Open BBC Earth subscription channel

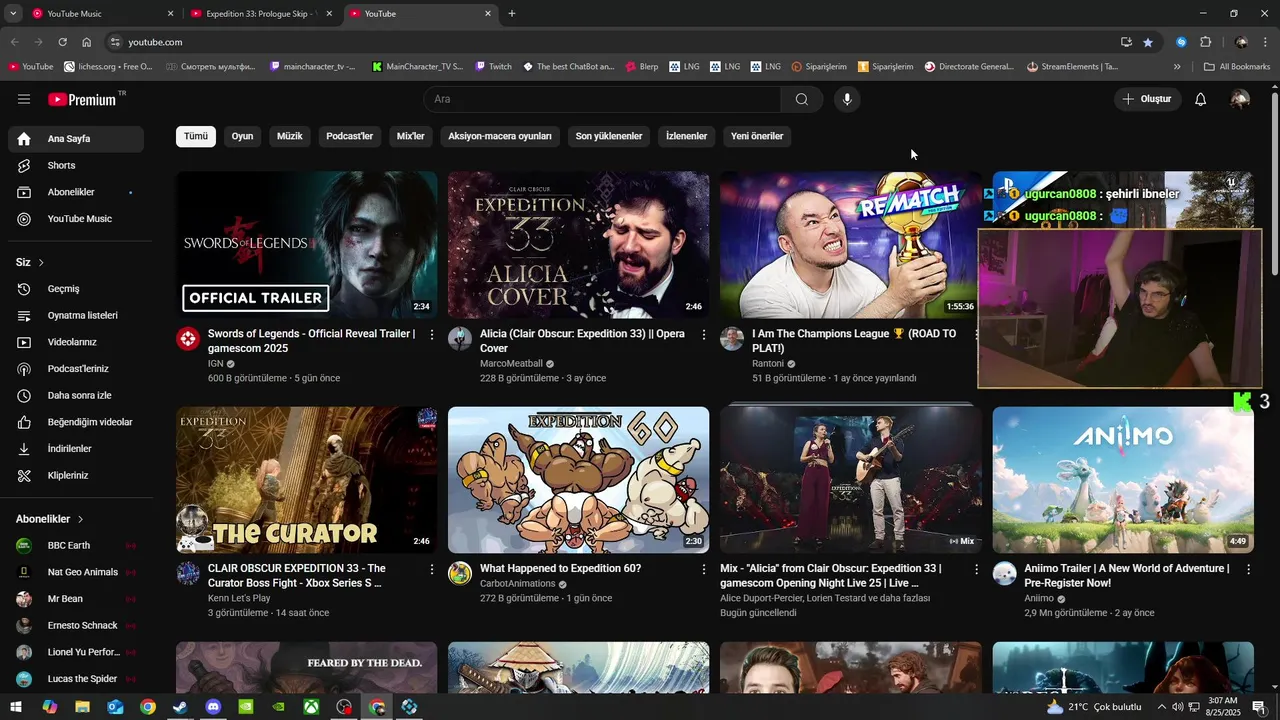point(76,546)
